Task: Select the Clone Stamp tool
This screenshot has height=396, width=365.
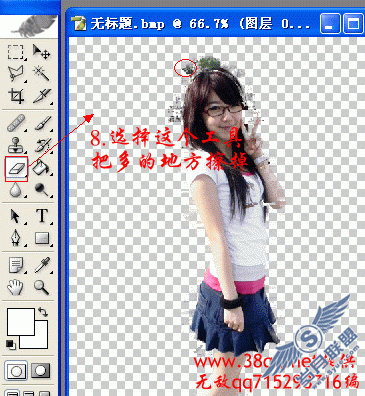Action: click(16, 145)
